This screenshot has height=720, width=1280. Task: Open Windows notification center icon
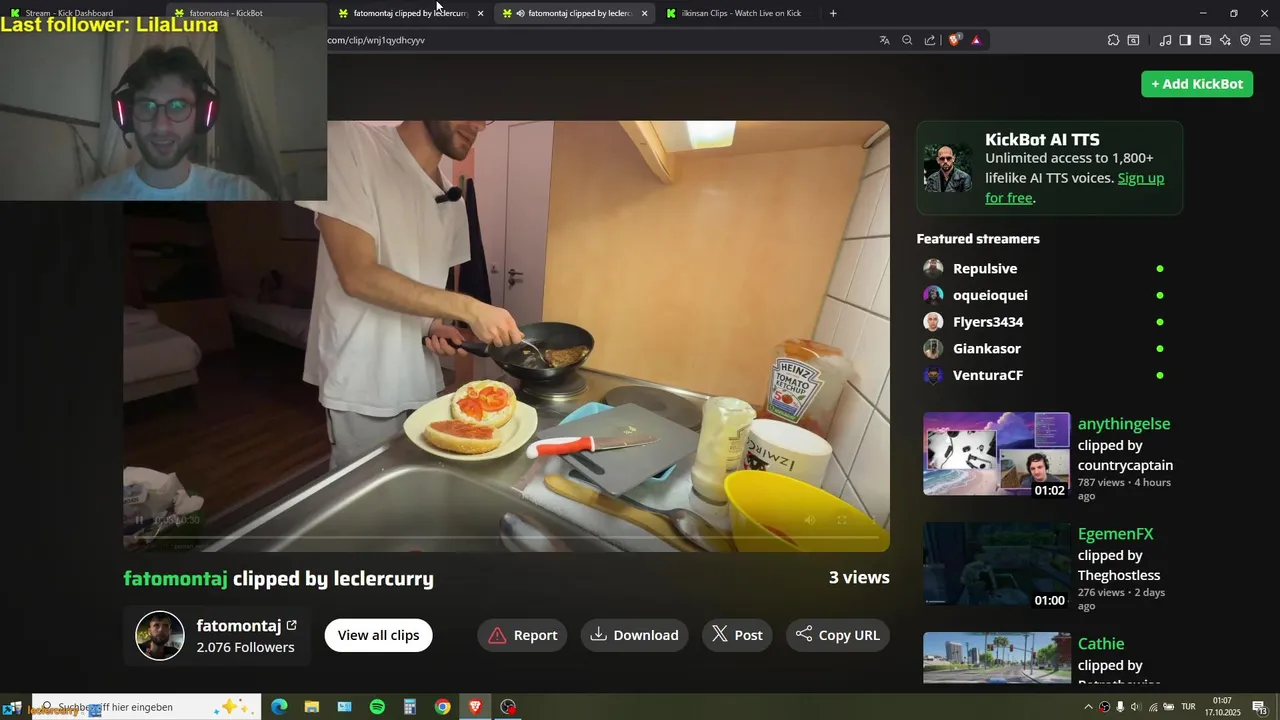point(1260,707)
